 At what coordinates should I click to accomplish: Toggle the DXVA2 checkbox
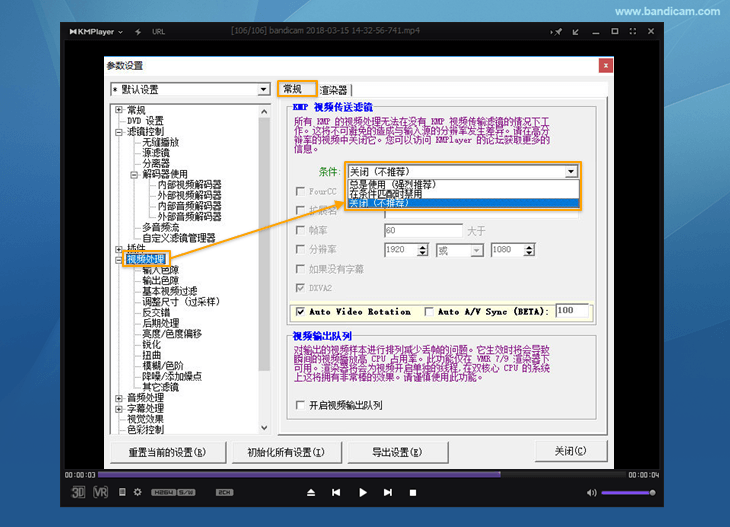pyautogui.click(x=300, y=288)
